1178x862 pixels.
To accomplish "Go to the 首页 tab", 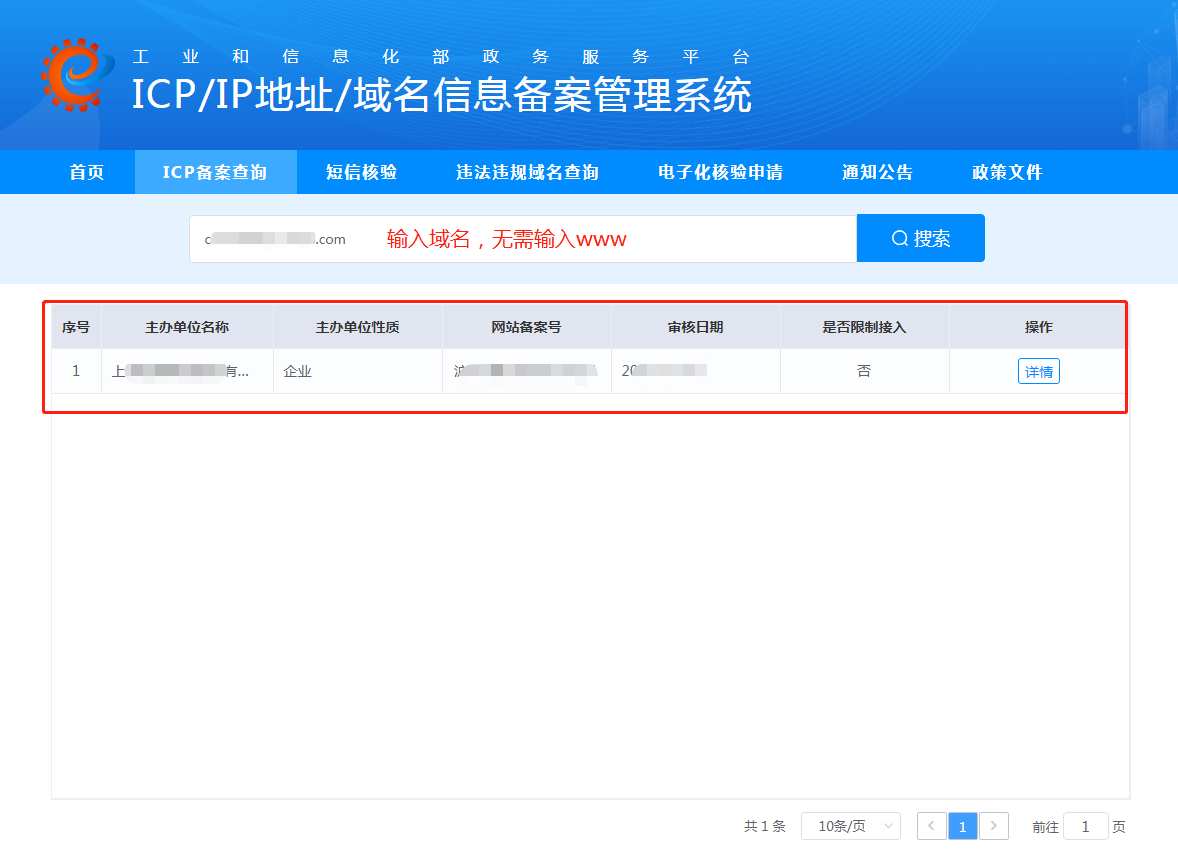I will (x=87, y=172).
